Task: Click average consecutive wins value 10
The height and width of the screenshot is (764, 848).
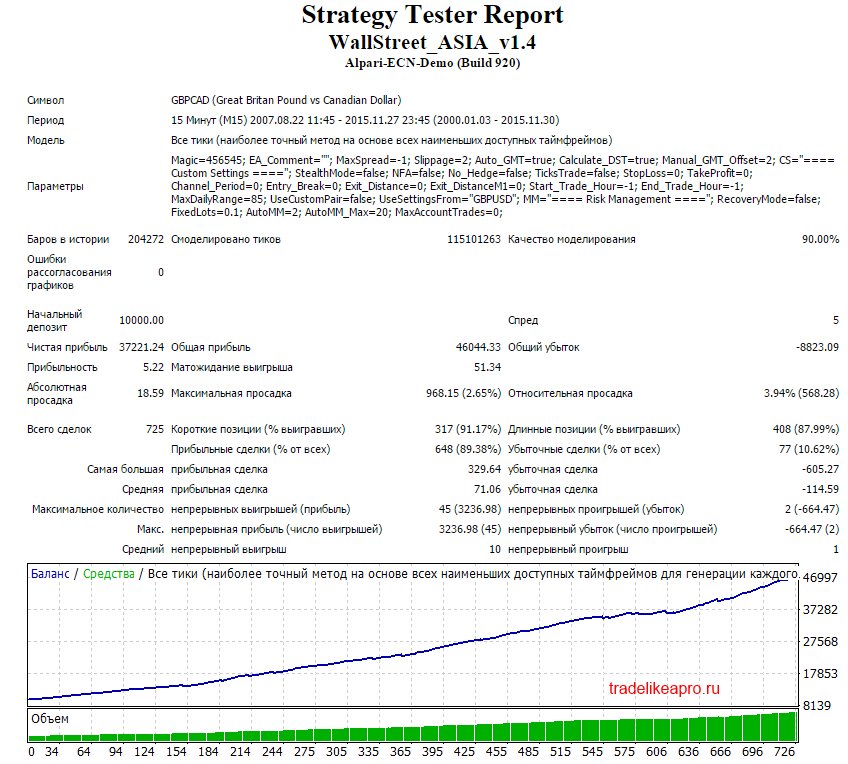Action: (495, 549)
